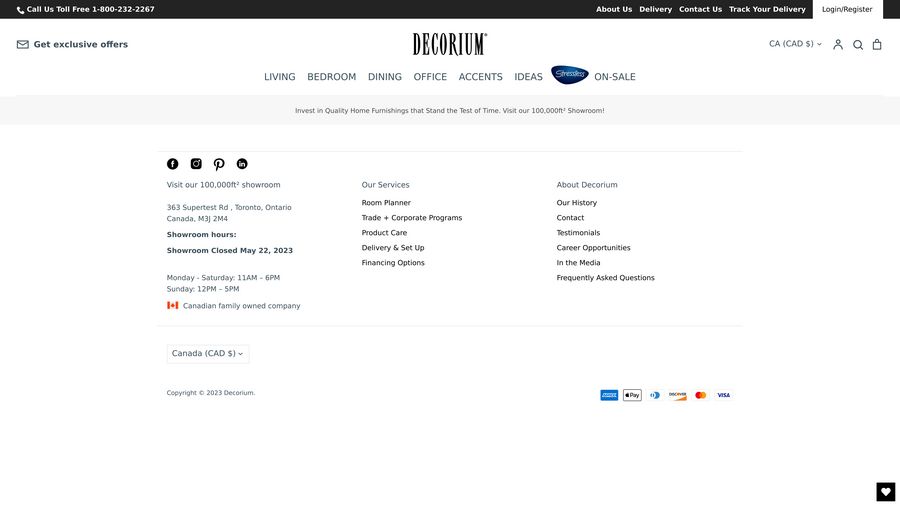Image resolution: width=900 pixels, height=506 pixels.
Task: Click the American Express payment icon
Action: point(609,395)
